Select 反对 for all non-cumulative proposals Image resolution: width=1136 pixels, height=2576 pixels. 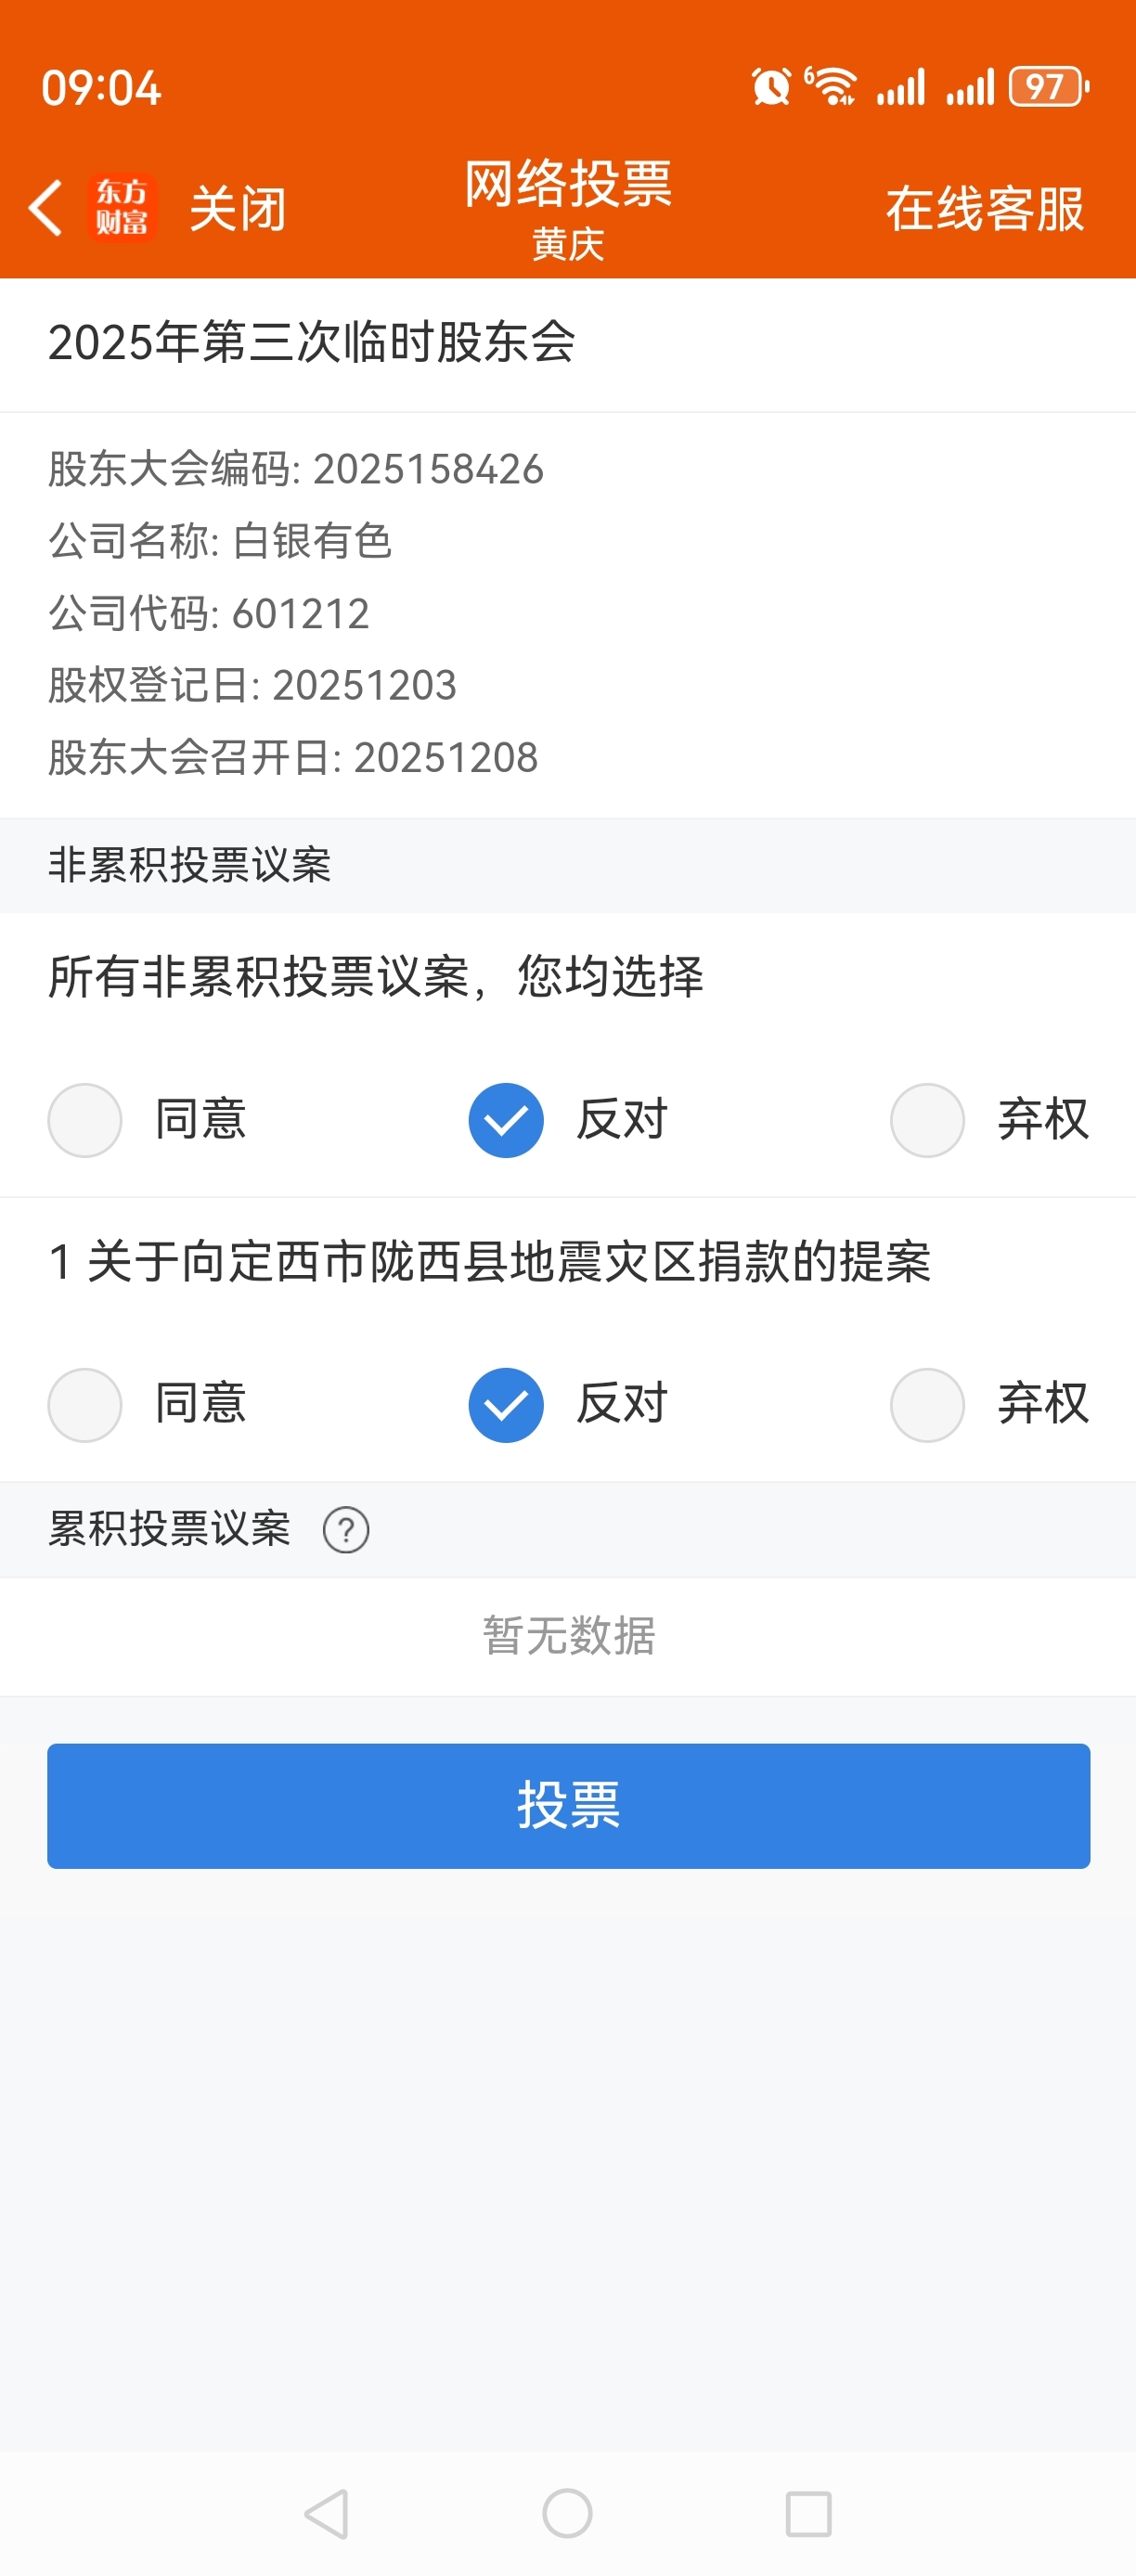pyautogui.click(x=506, y=1120)
